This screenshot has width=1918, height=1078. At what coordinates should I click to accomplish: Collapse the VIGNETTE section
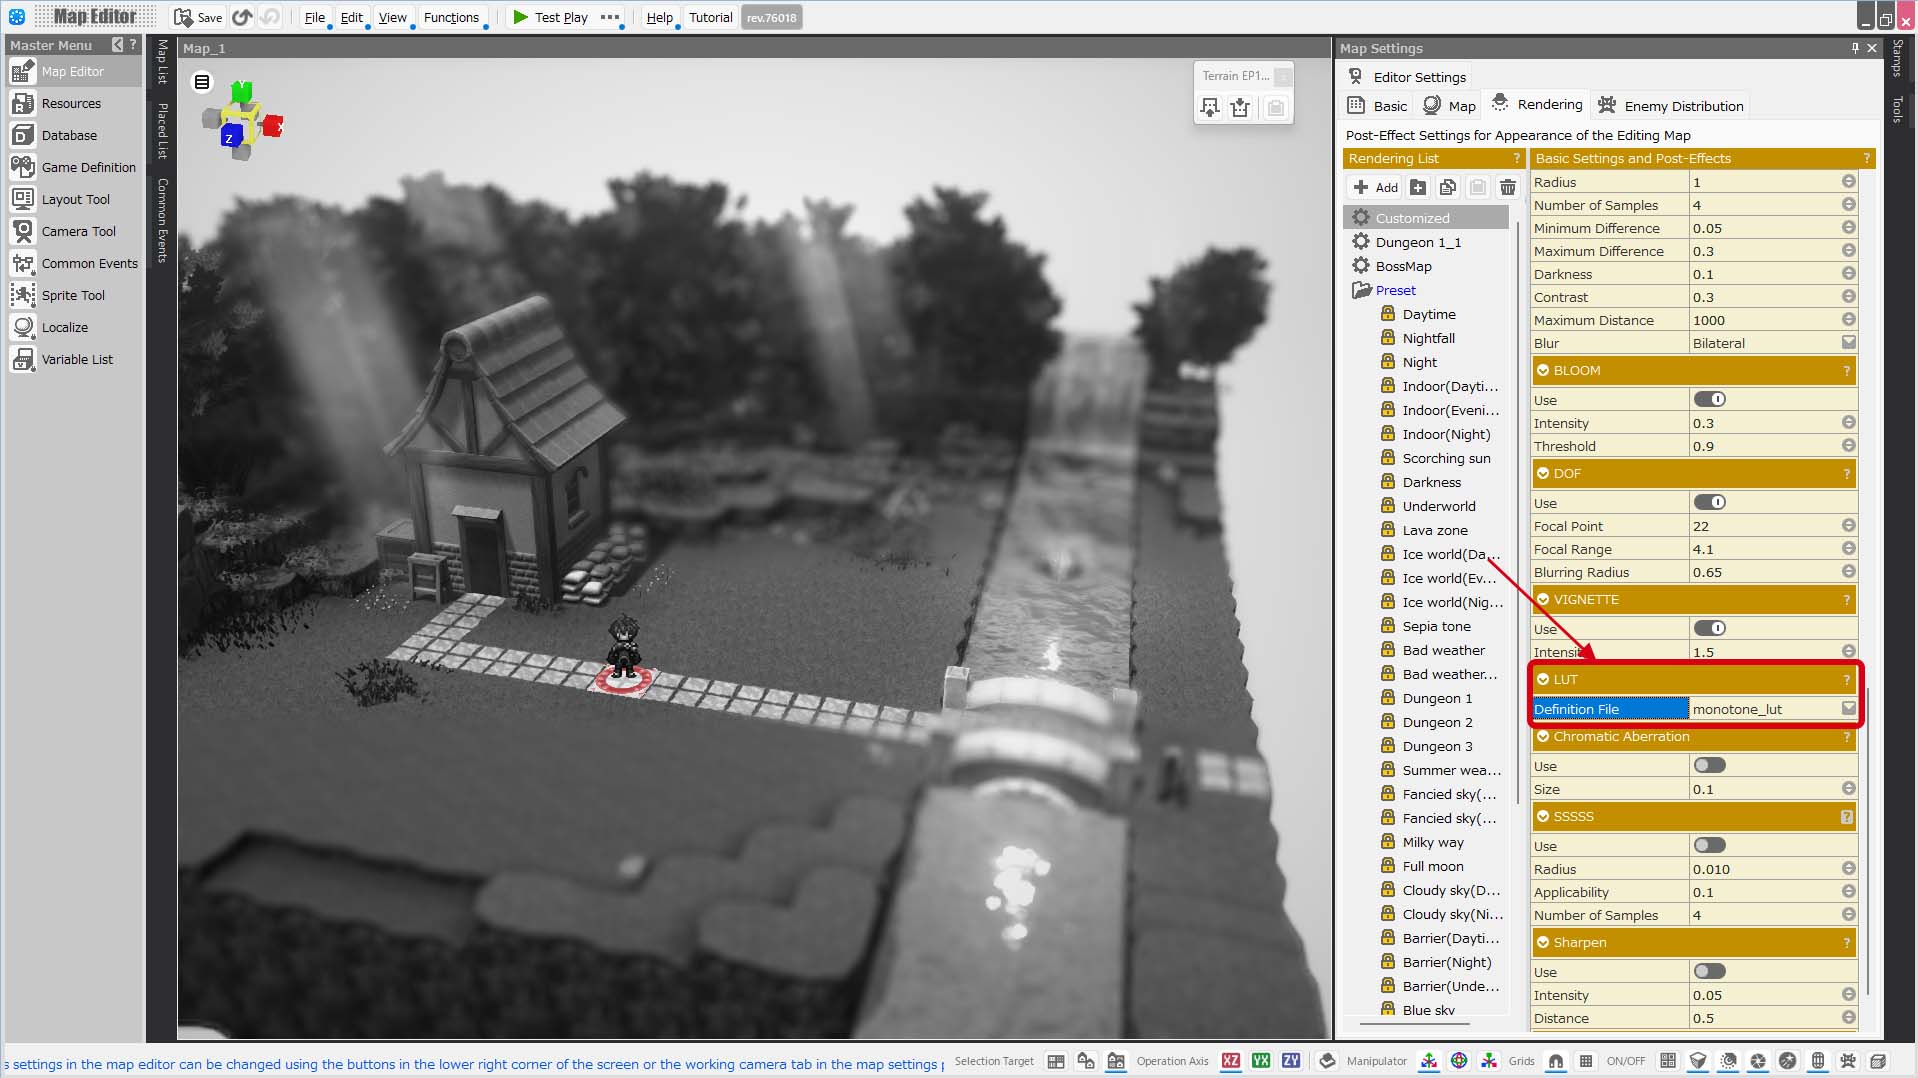[1543, 599]
